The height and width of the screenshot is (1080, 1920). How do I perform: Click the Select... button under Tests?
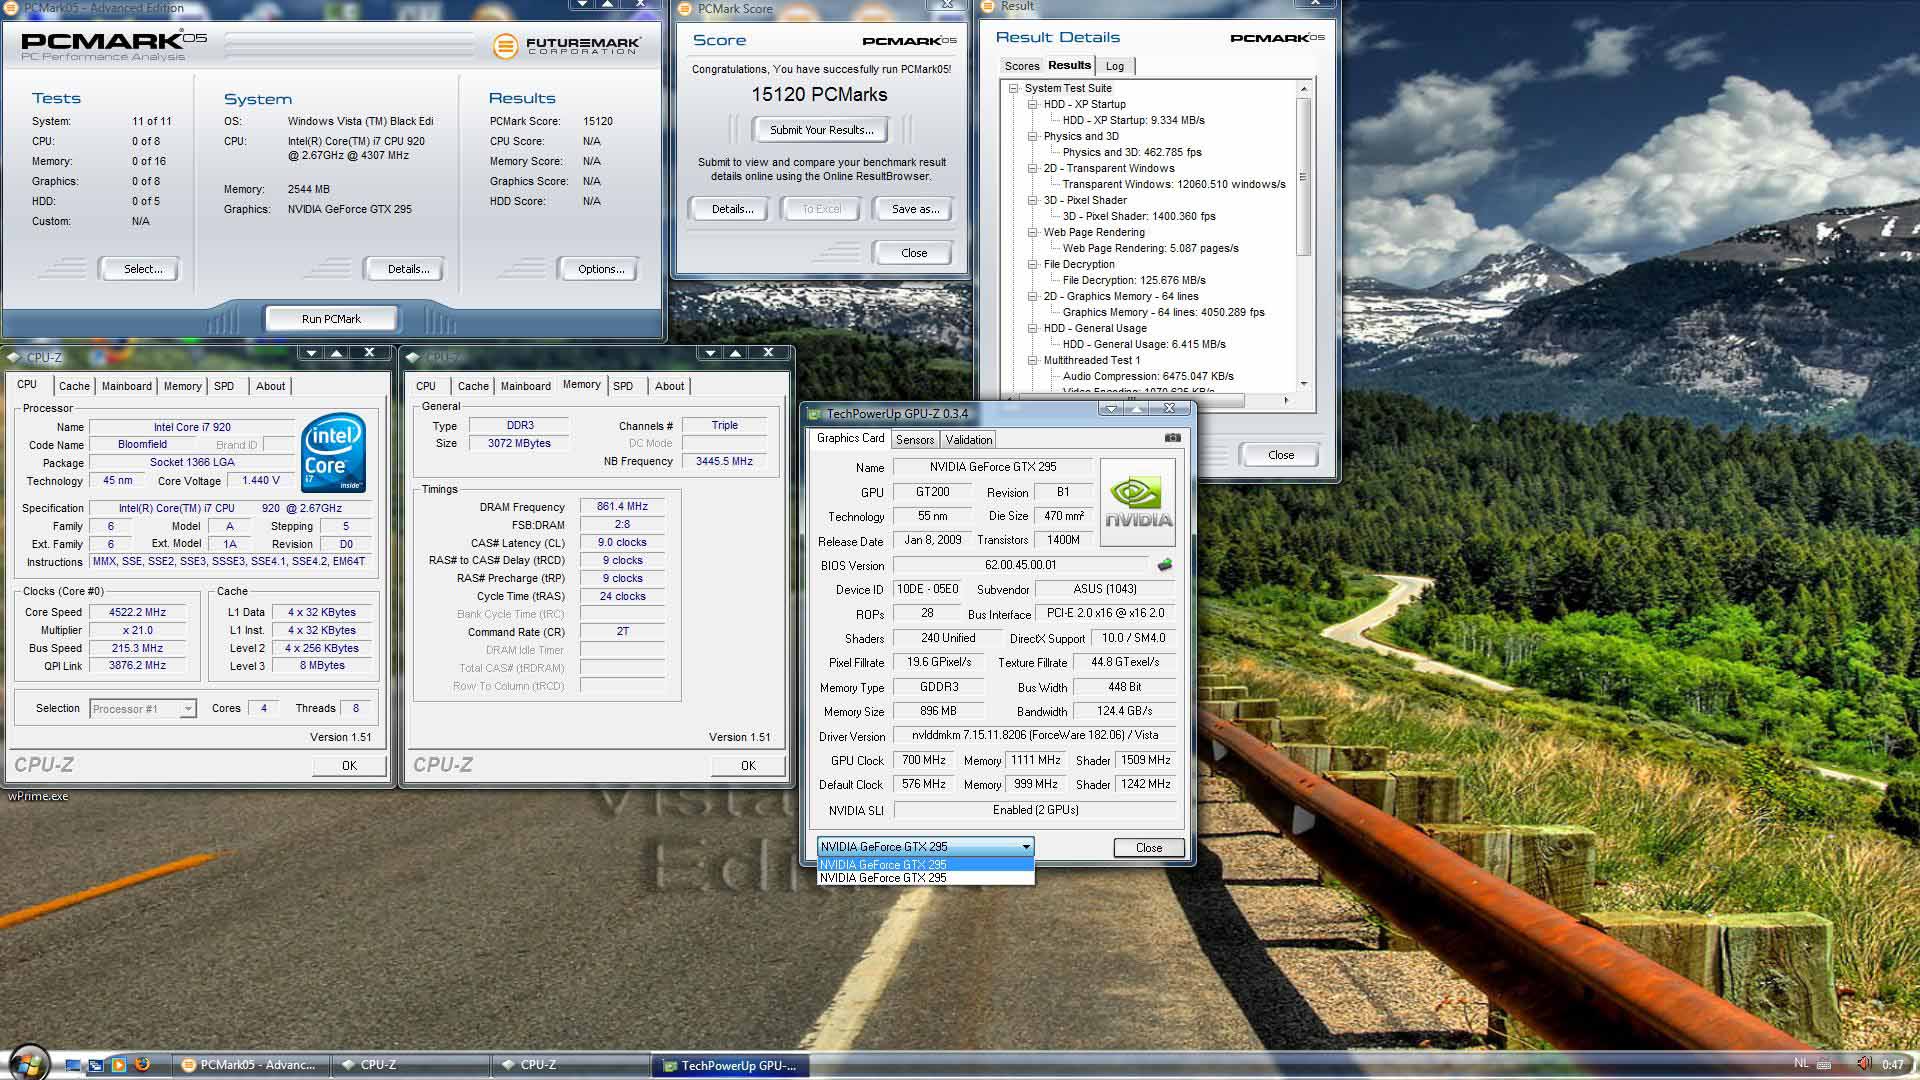tap(142, 269)
